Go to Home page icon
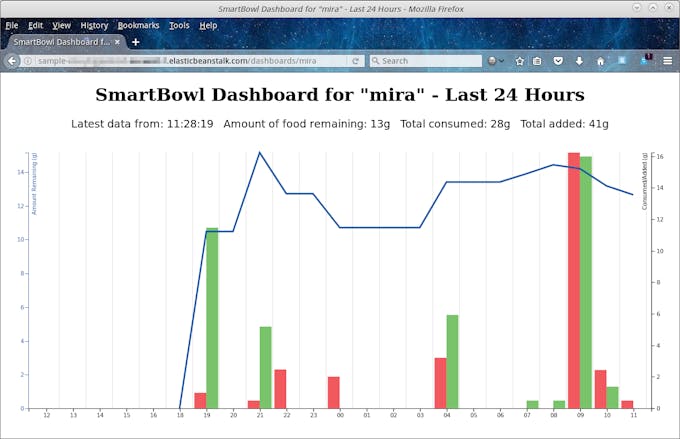 [x=601, y=61]
